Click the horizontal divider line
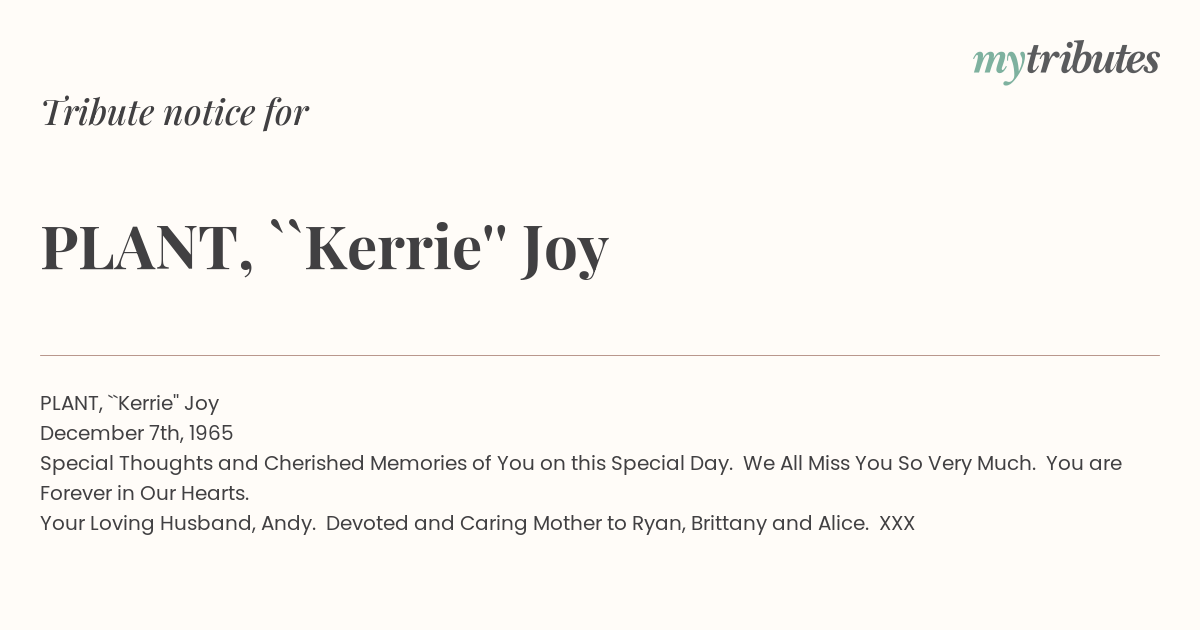The height and width of the screenshot is (630, 1200). point(600,355)
